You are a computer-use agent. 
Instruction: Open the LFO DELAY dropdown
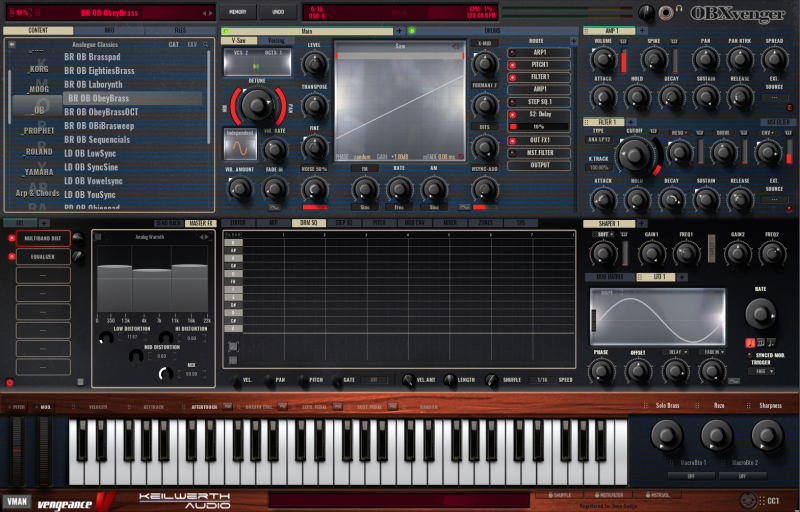click(676, 352)
